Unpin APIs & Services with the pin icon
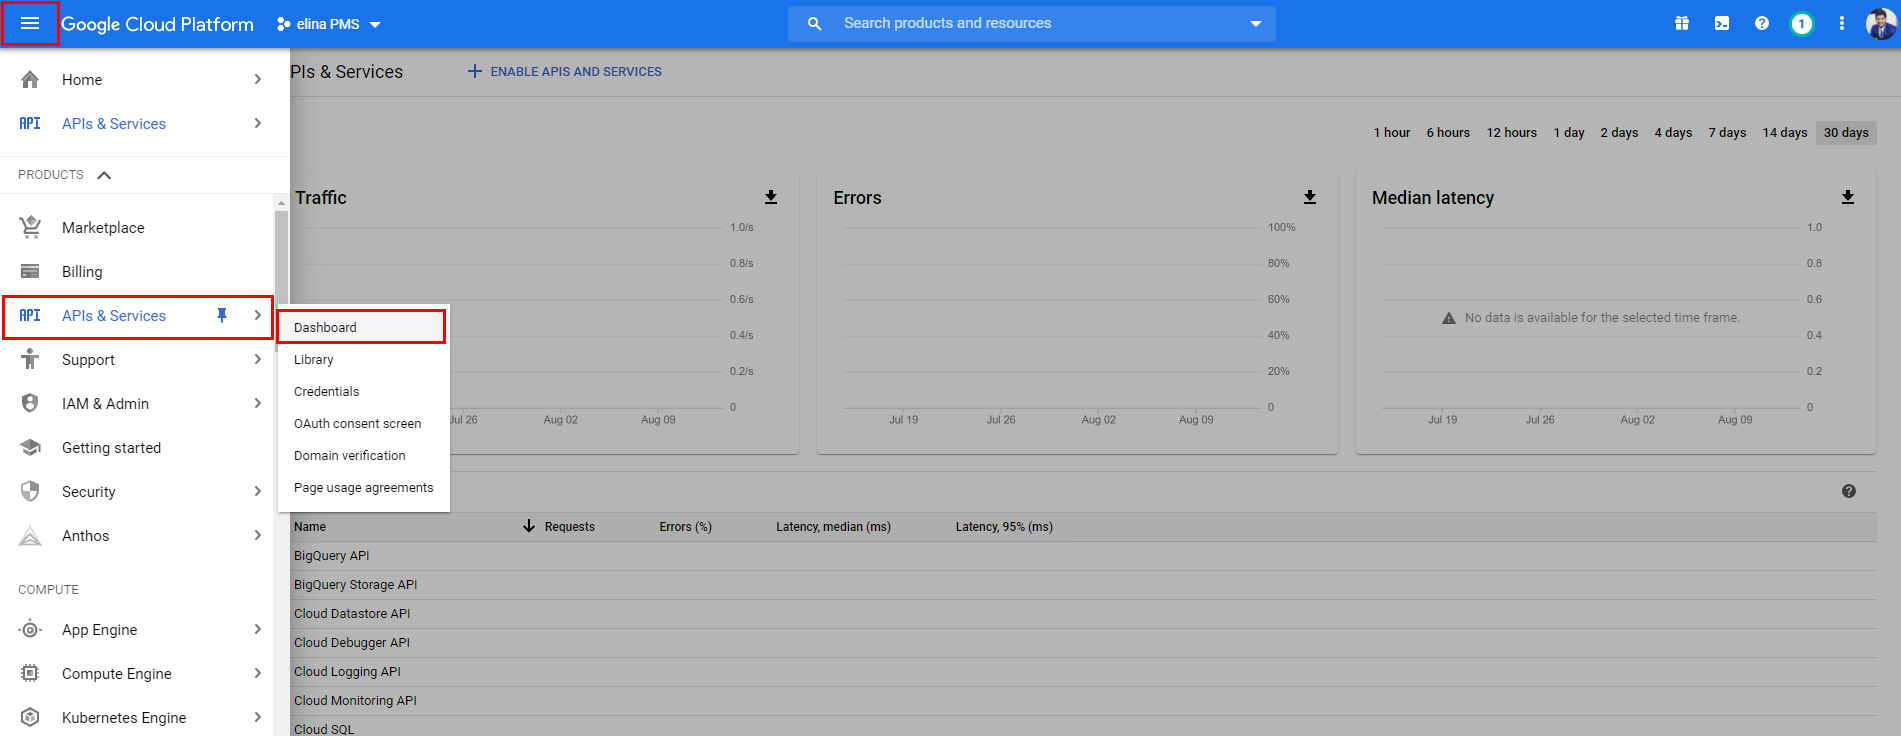The height and width of the screenshot is (736, 1901). click(x=222, y=315)
